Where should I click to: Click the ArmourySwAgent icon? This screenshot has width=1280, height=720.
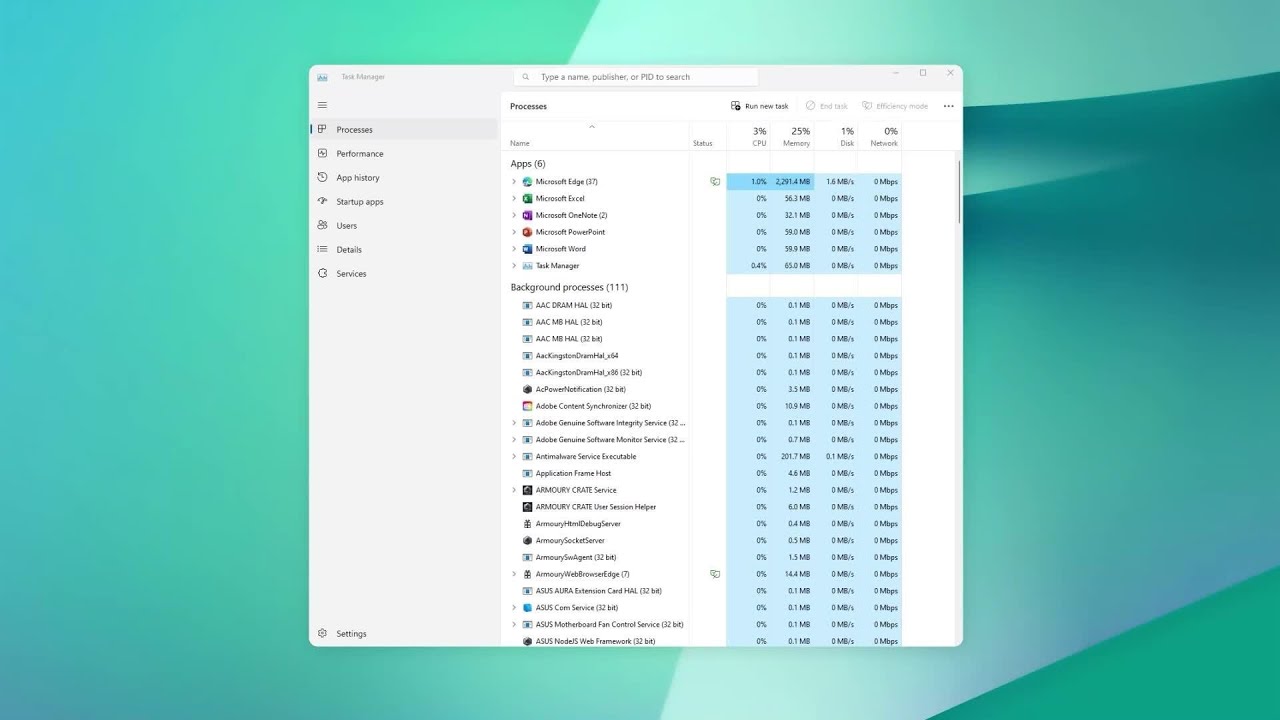click(x=527, y=557)
